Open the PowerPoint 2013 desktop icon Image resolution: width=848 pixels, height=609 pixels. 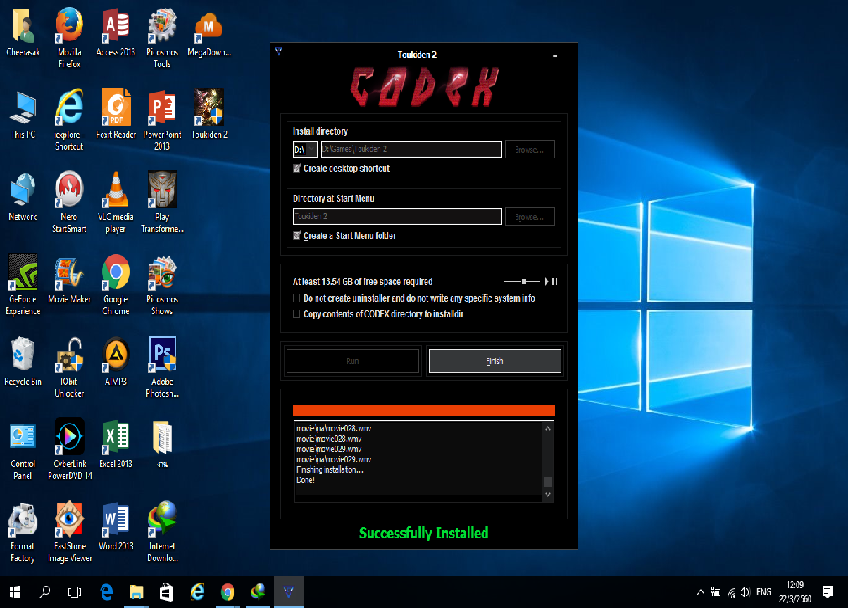(162, 120)
